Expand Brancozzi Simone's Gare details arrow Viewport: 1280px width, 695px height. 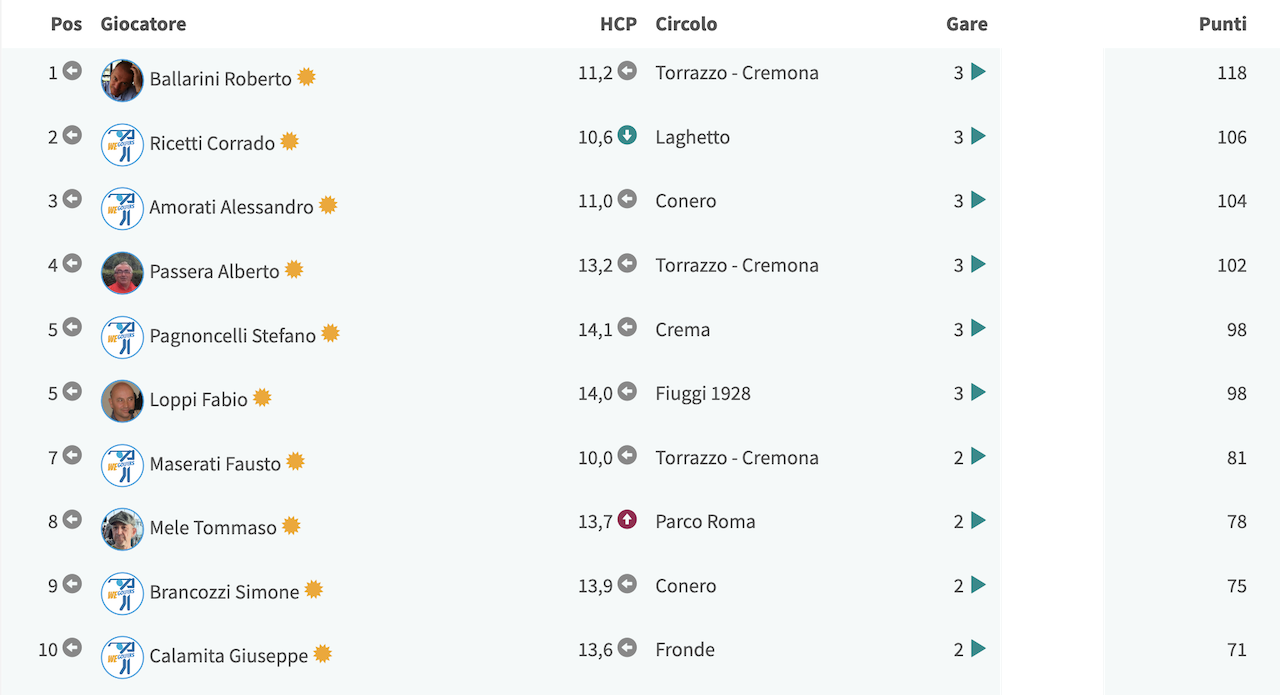(x=978, y=585)
